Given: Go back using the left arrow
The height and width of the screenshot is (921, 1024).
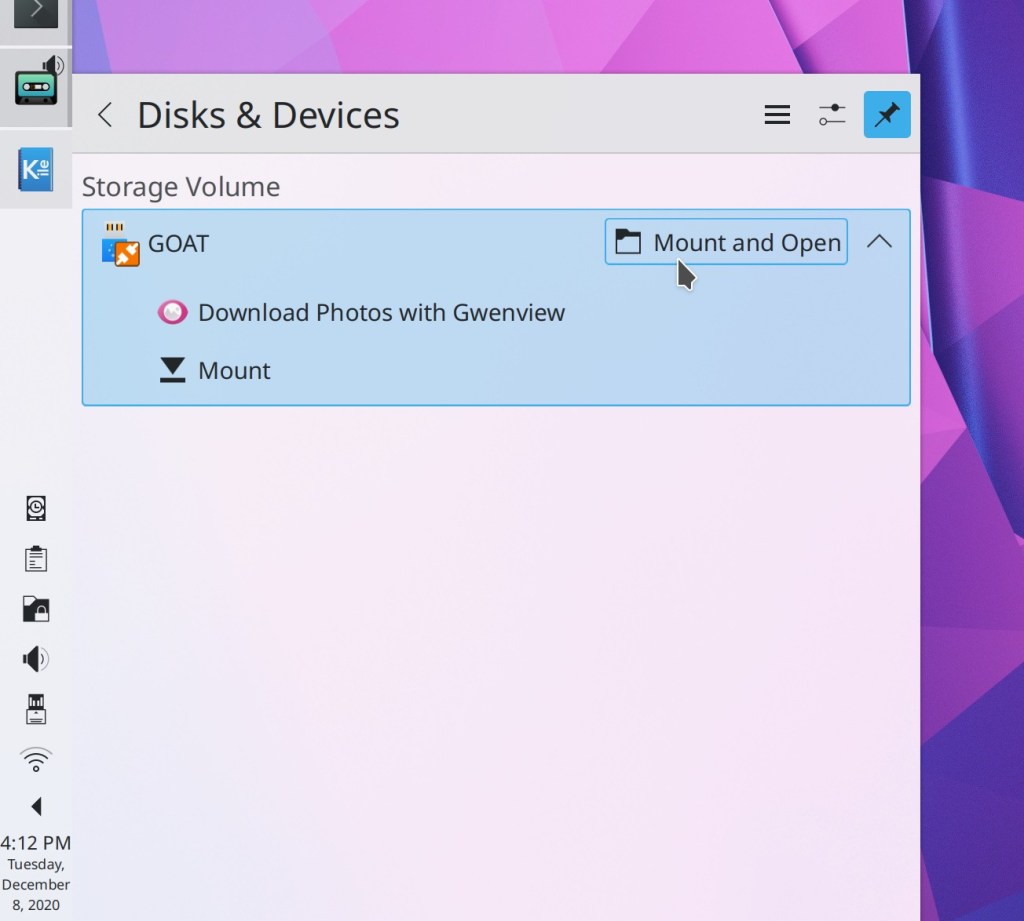Looking at the screenshot, I should 105,115.
